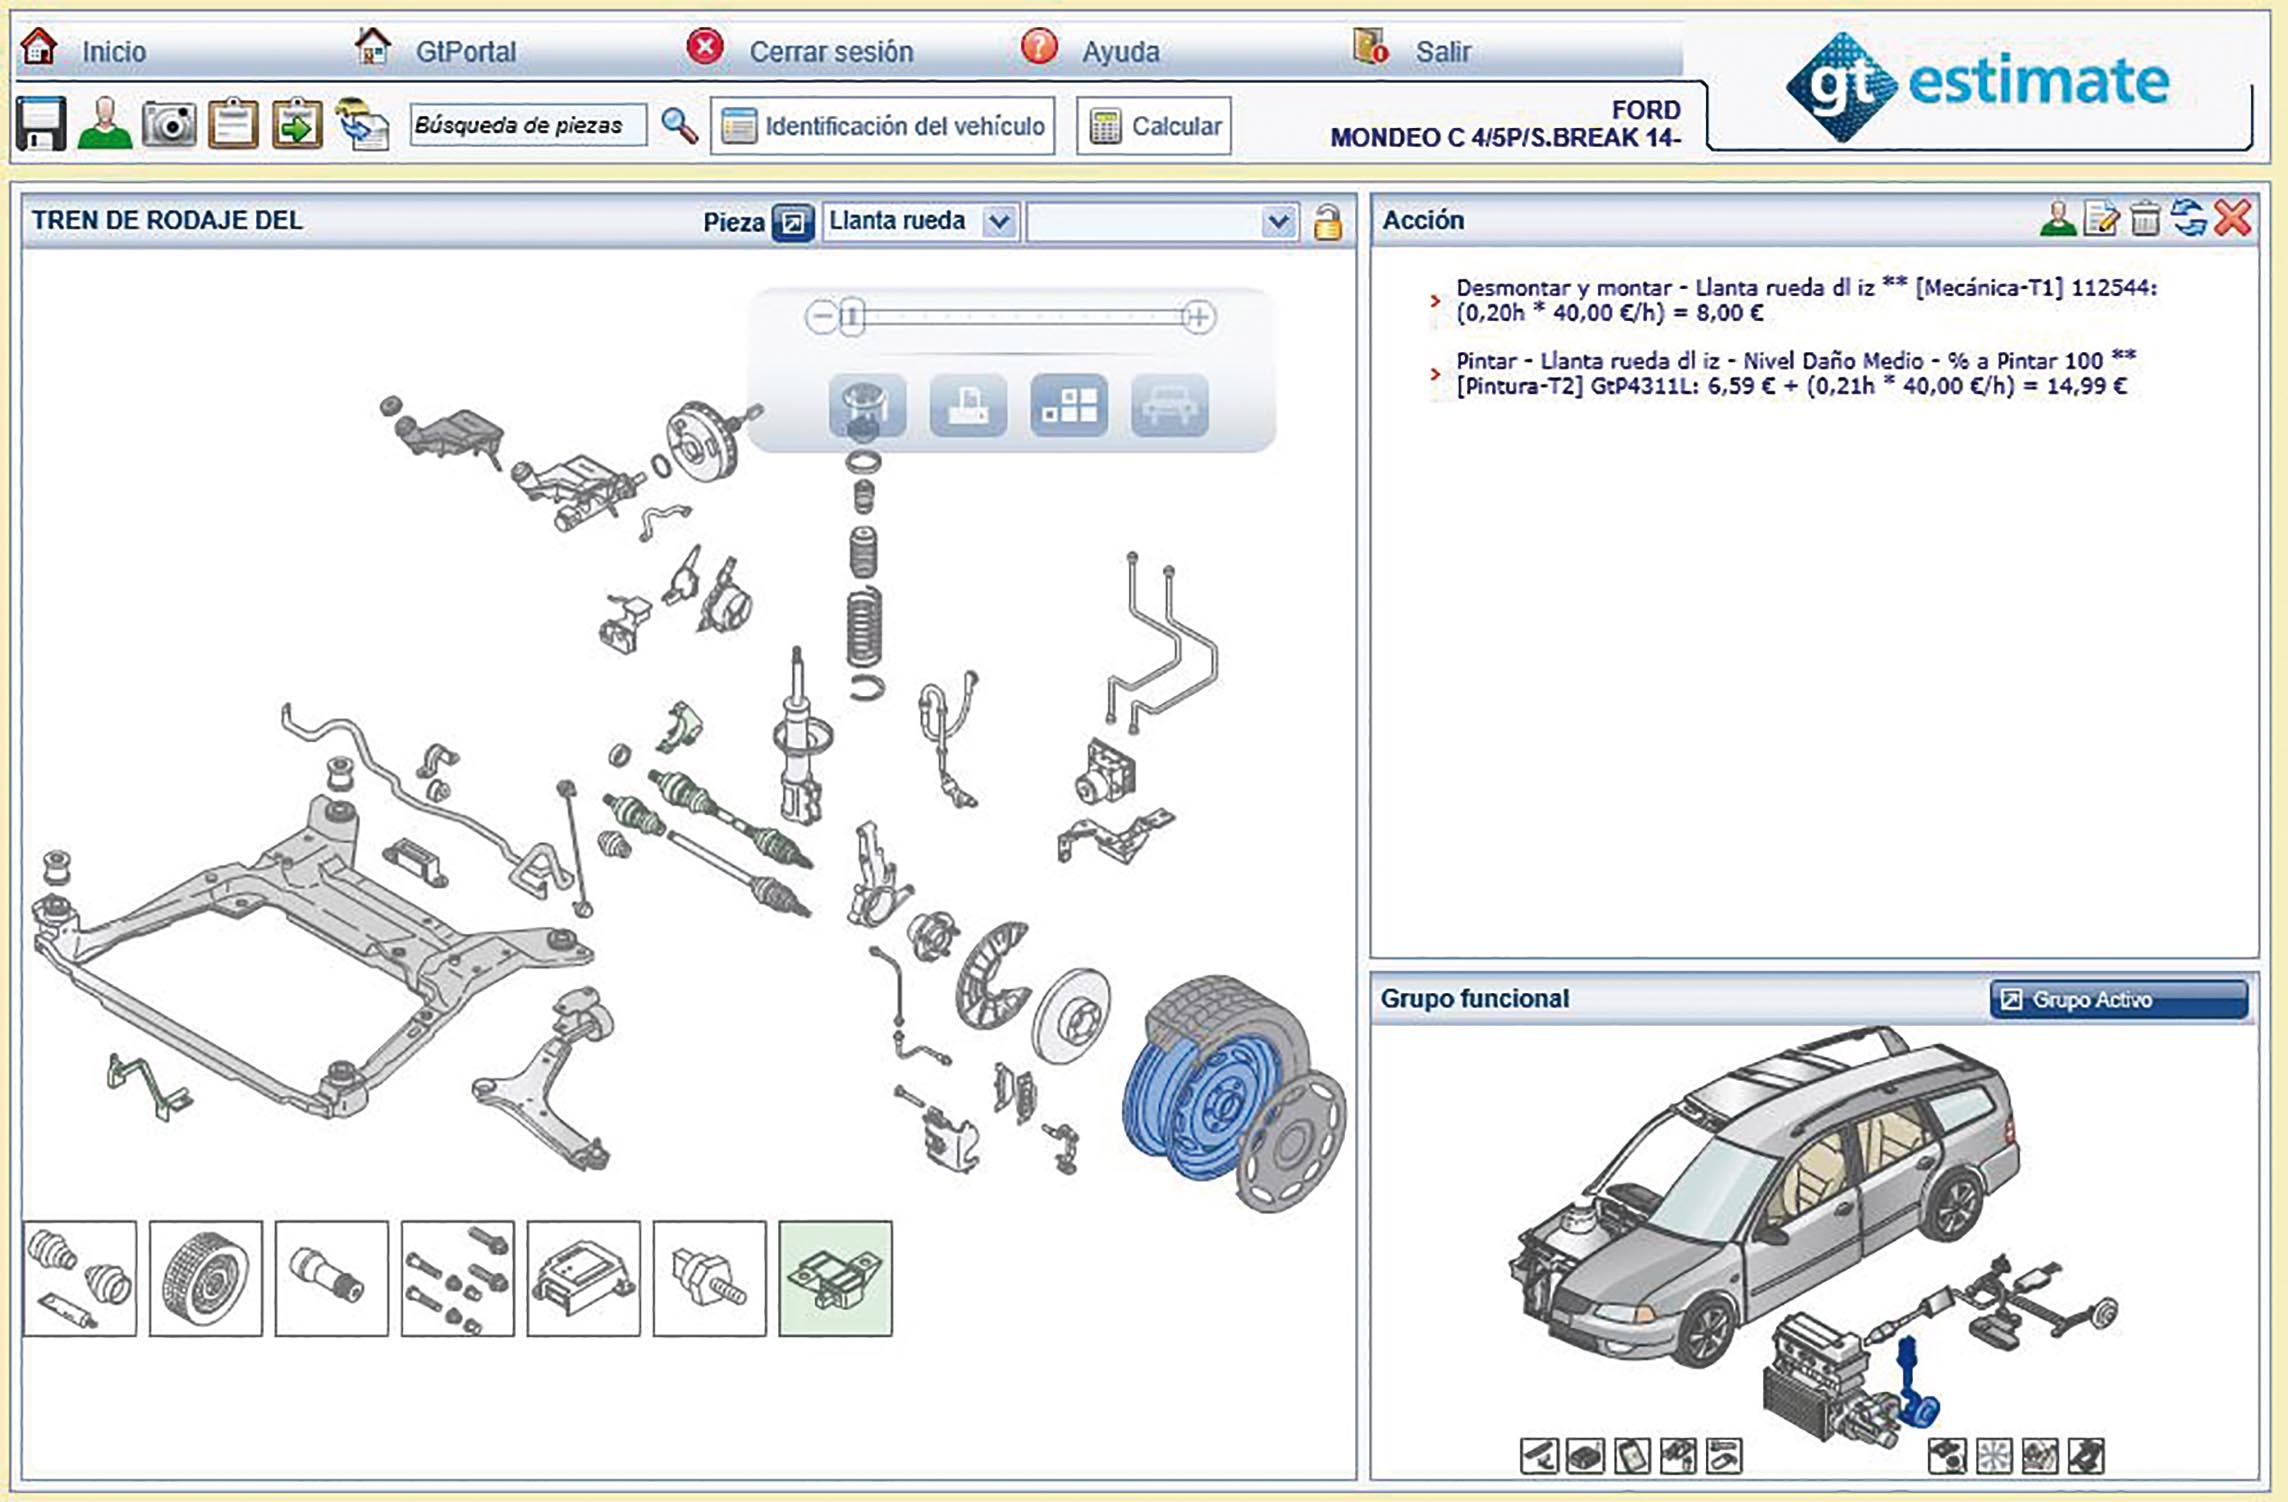The image size is (2288, 1502).
Task: Select the Pintar - Llanta rueda dl iz action text
Action: coord(1796,373)
